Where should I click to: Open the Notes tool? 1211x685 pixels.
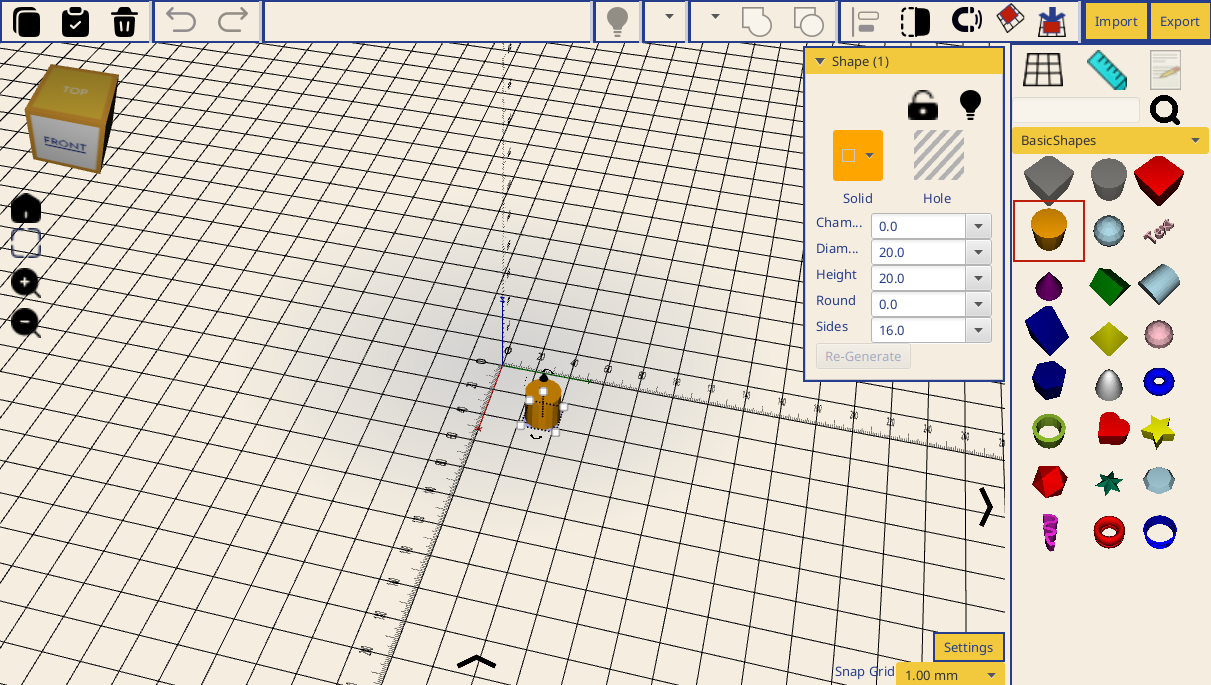point(1165,70)
